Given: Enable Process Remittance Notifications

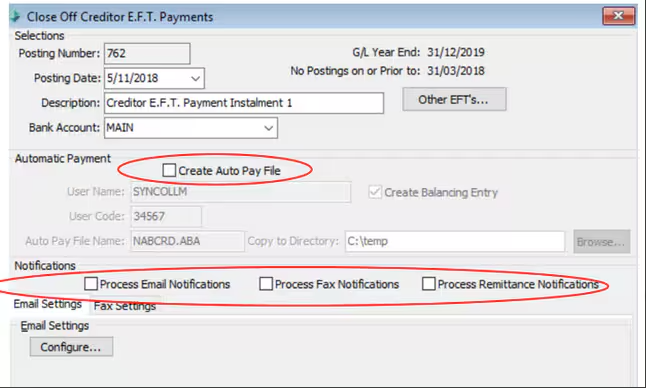Looking at the screenshot, I should (429, 284).
